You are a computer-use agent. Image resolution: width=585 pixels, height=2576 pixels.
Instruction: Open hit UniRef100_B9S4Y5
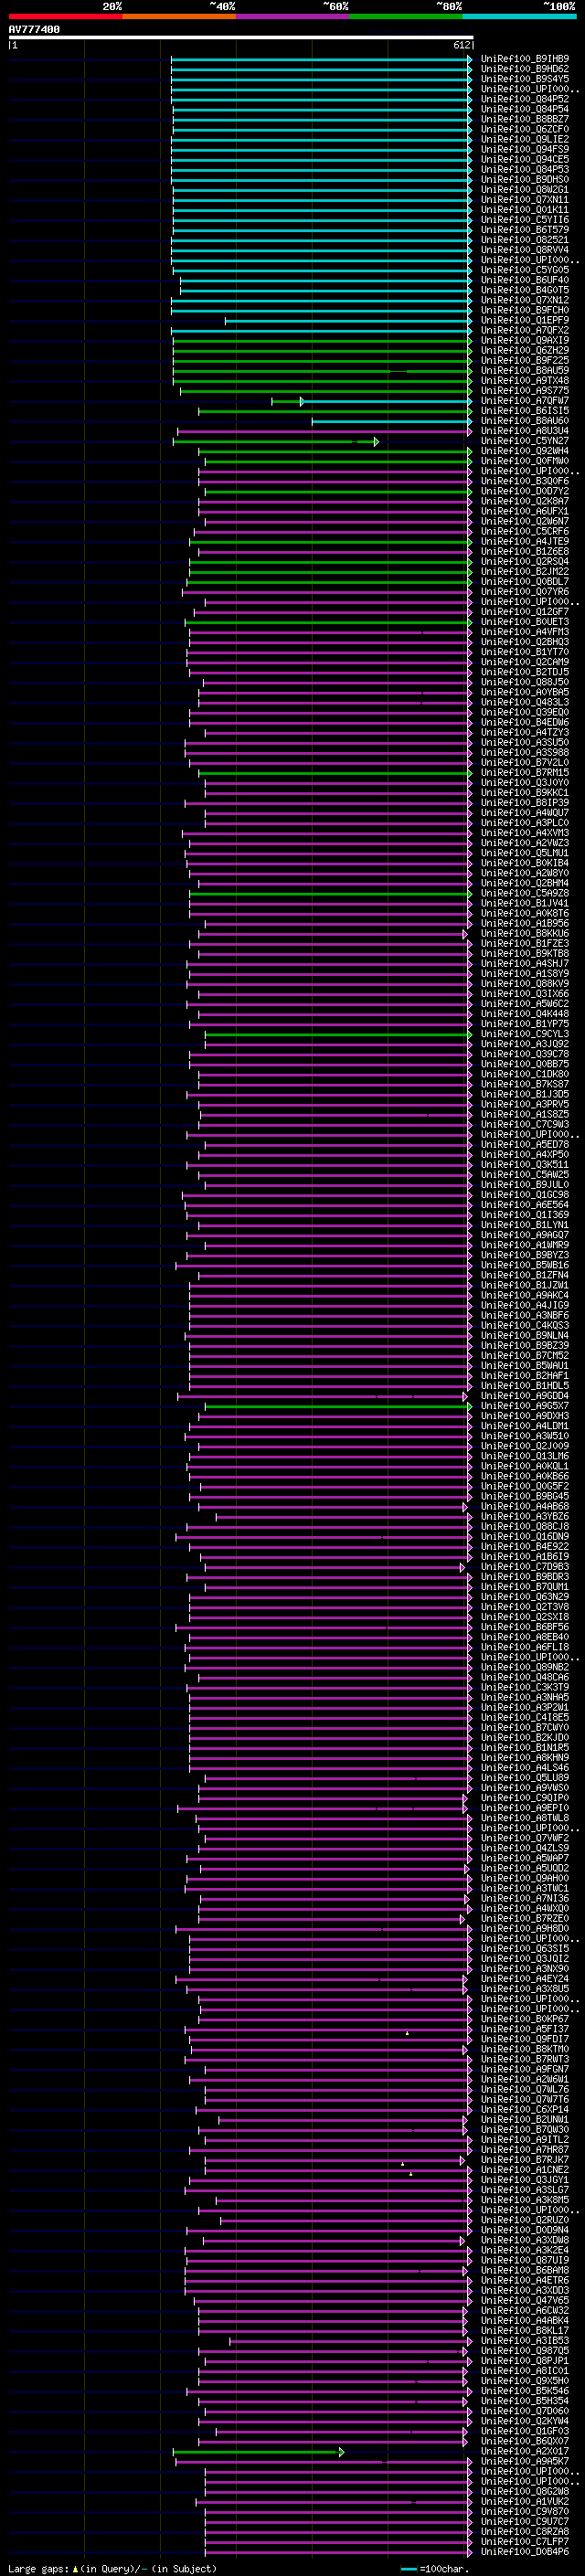click(525, 79)
